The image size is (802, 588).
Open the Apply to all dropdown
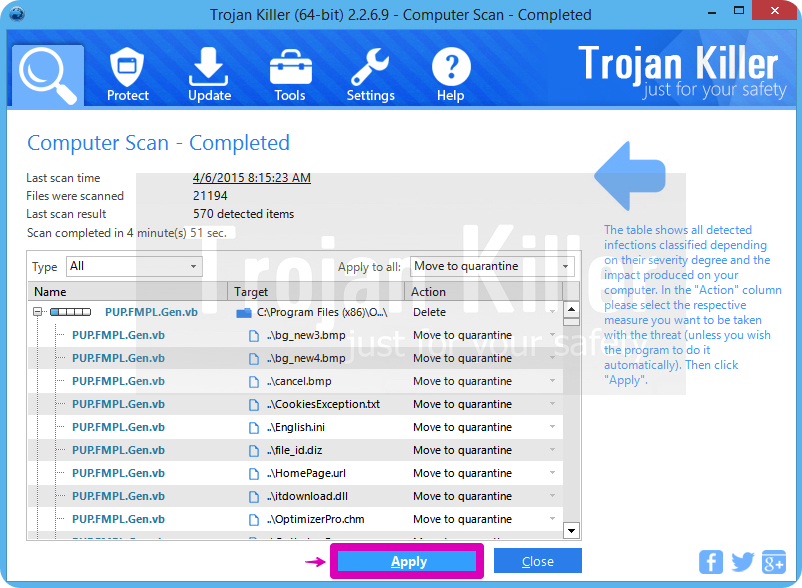click(x=492, y=267)
